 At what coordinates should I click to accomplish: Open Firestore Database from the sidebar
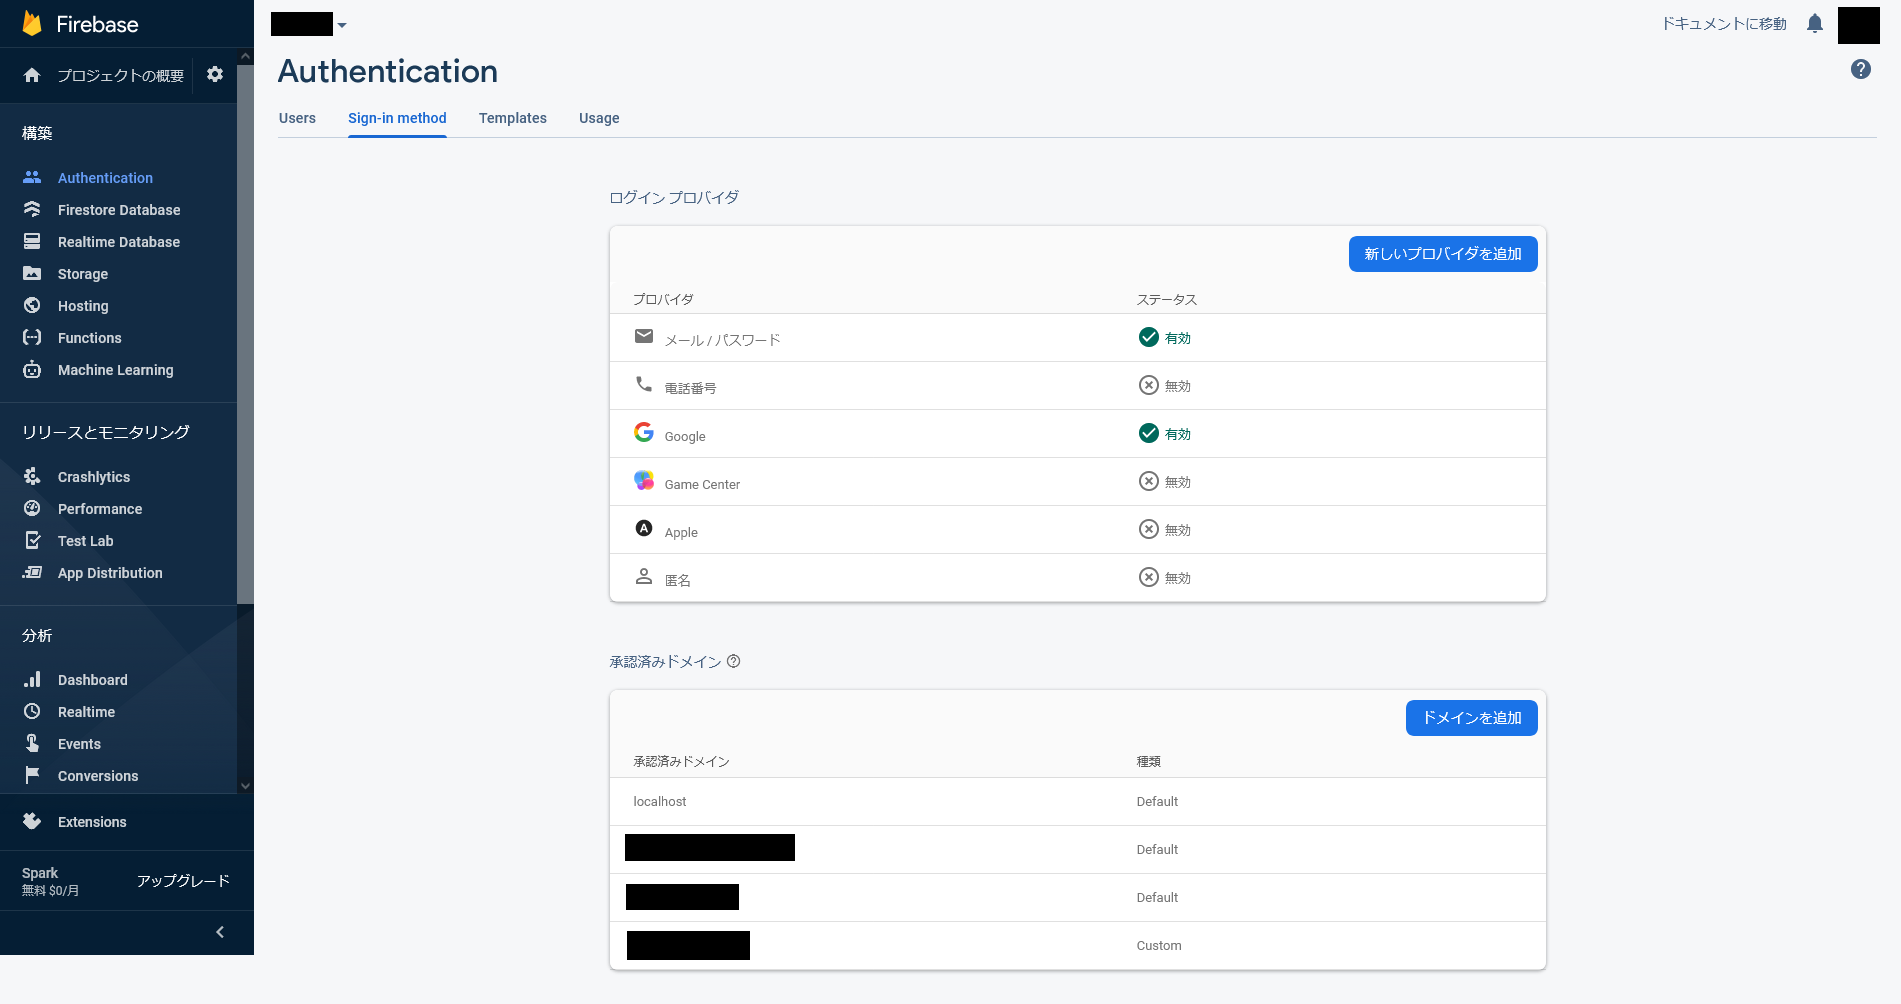(x=118, y=210)
